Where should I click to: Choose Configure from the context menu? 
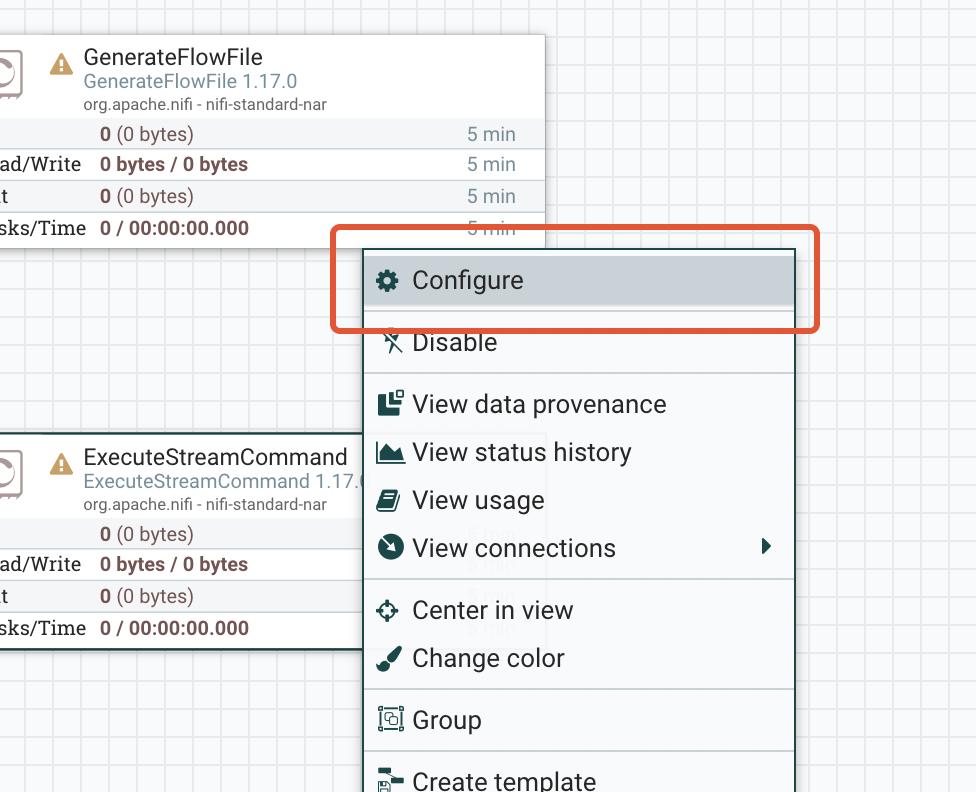(468, 281)
